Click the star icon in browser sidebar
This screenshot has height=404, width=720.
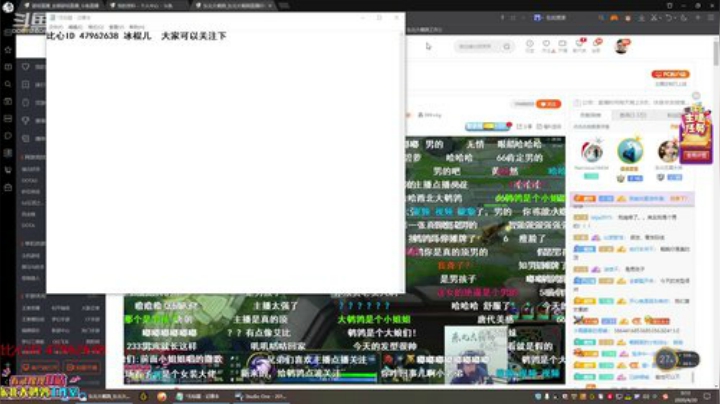tap(8, 50)
